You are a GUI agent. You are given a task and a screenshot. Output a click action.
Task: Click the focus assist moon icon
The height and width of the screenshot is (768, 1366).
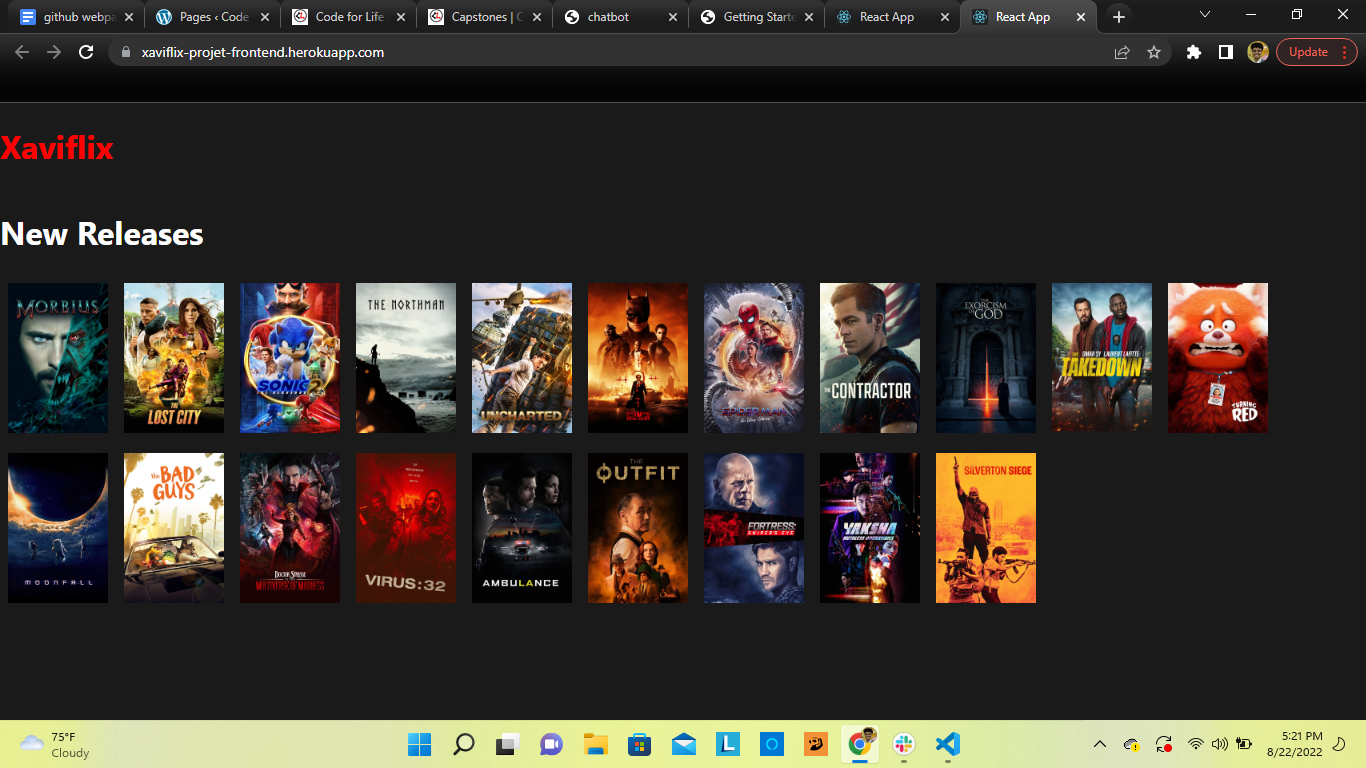click(1341, 744)
